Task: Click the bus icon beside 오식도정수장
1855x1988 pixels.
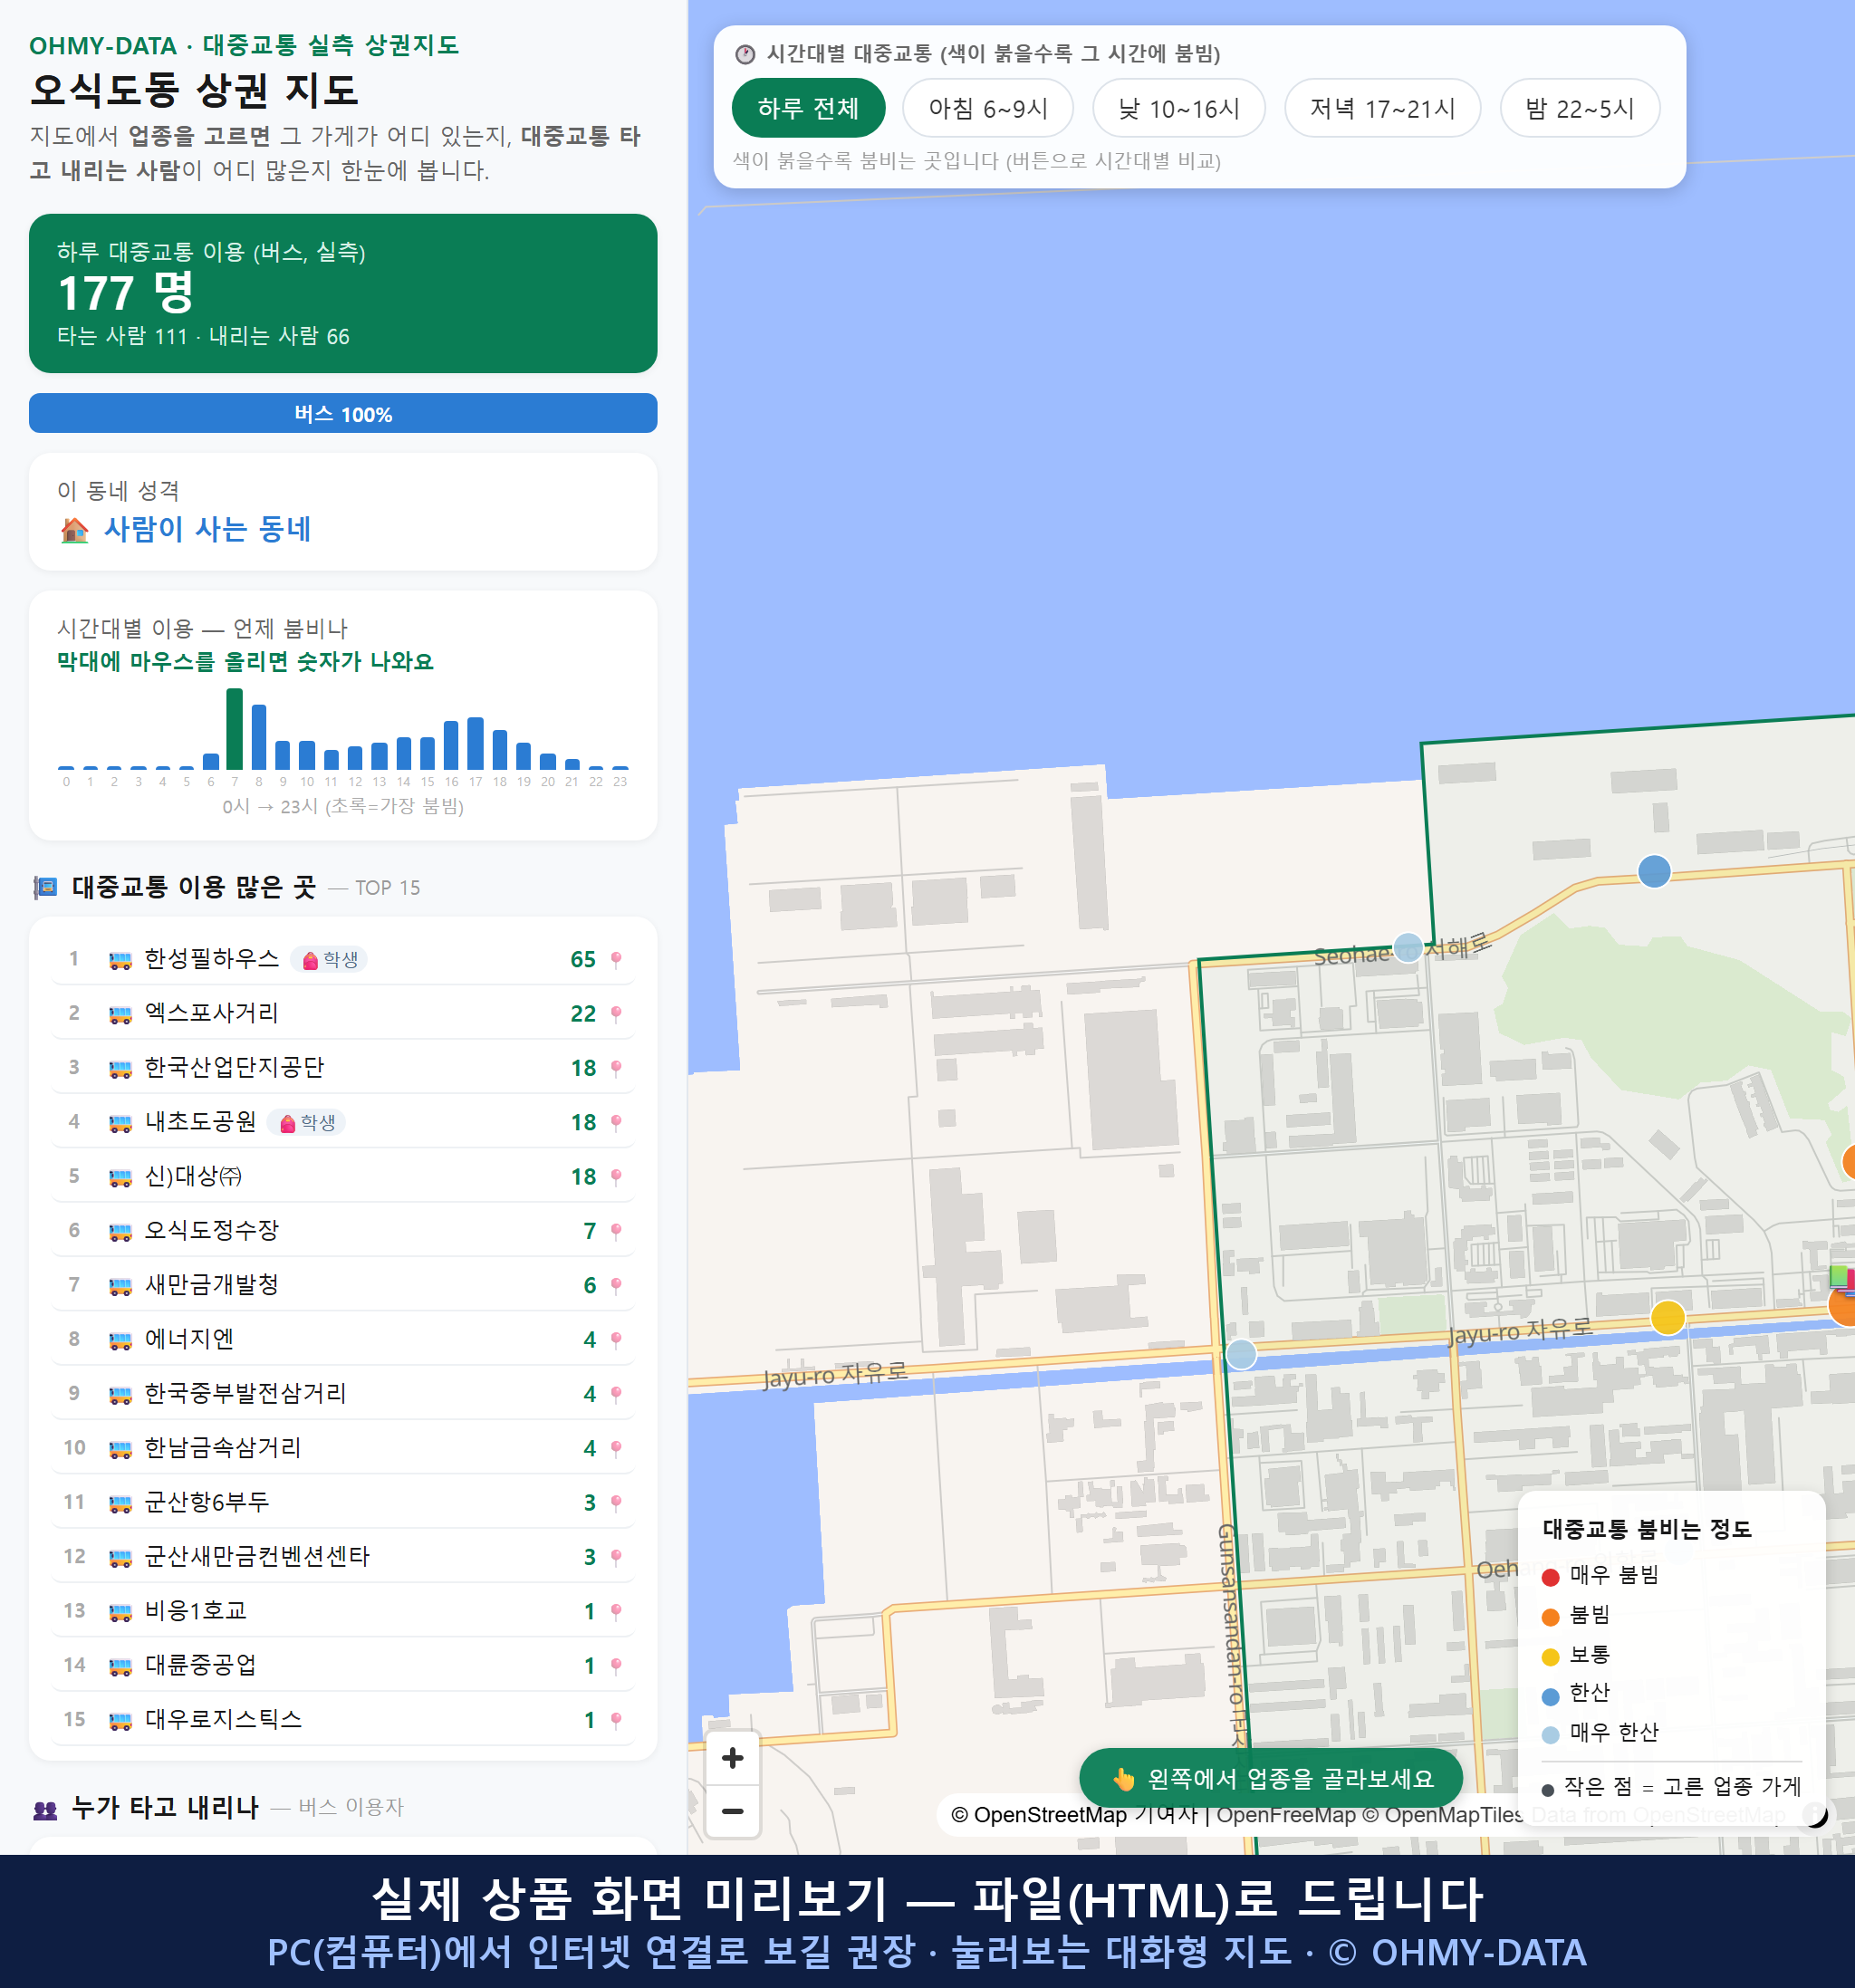Action: coord(120,1231)
